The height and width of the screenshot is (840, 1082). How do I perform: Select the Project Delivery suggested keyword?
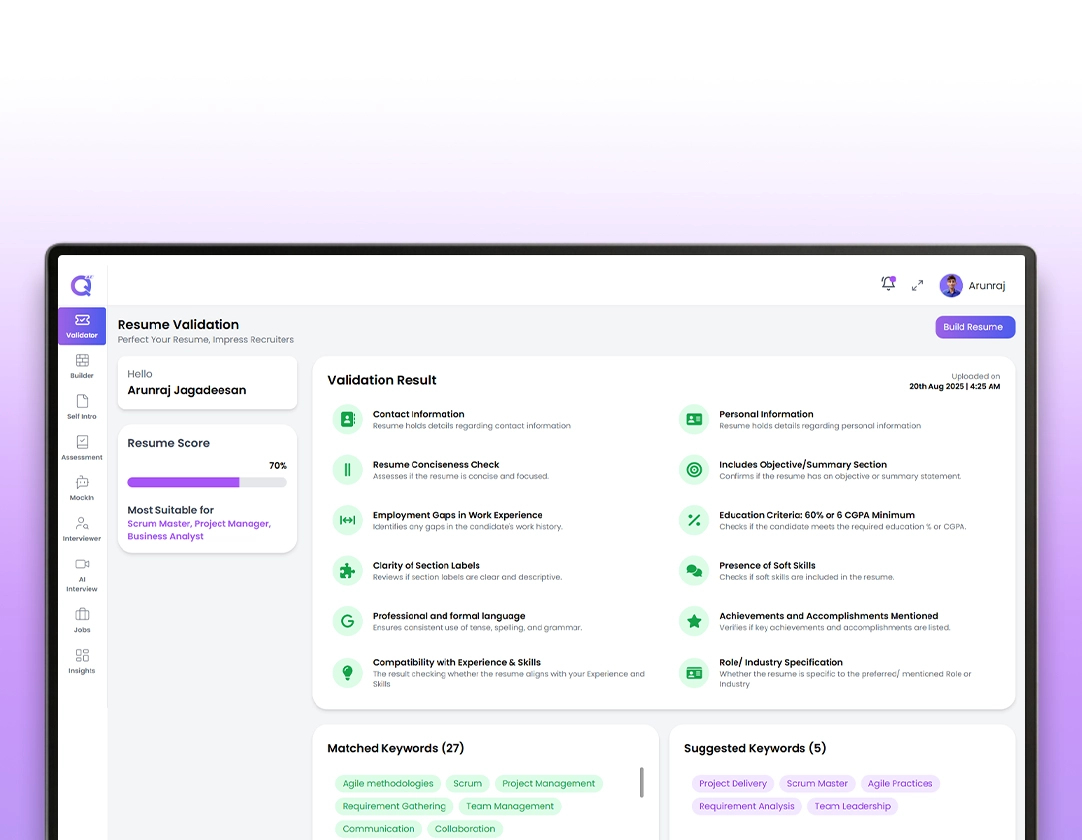(x=733, y=783)
